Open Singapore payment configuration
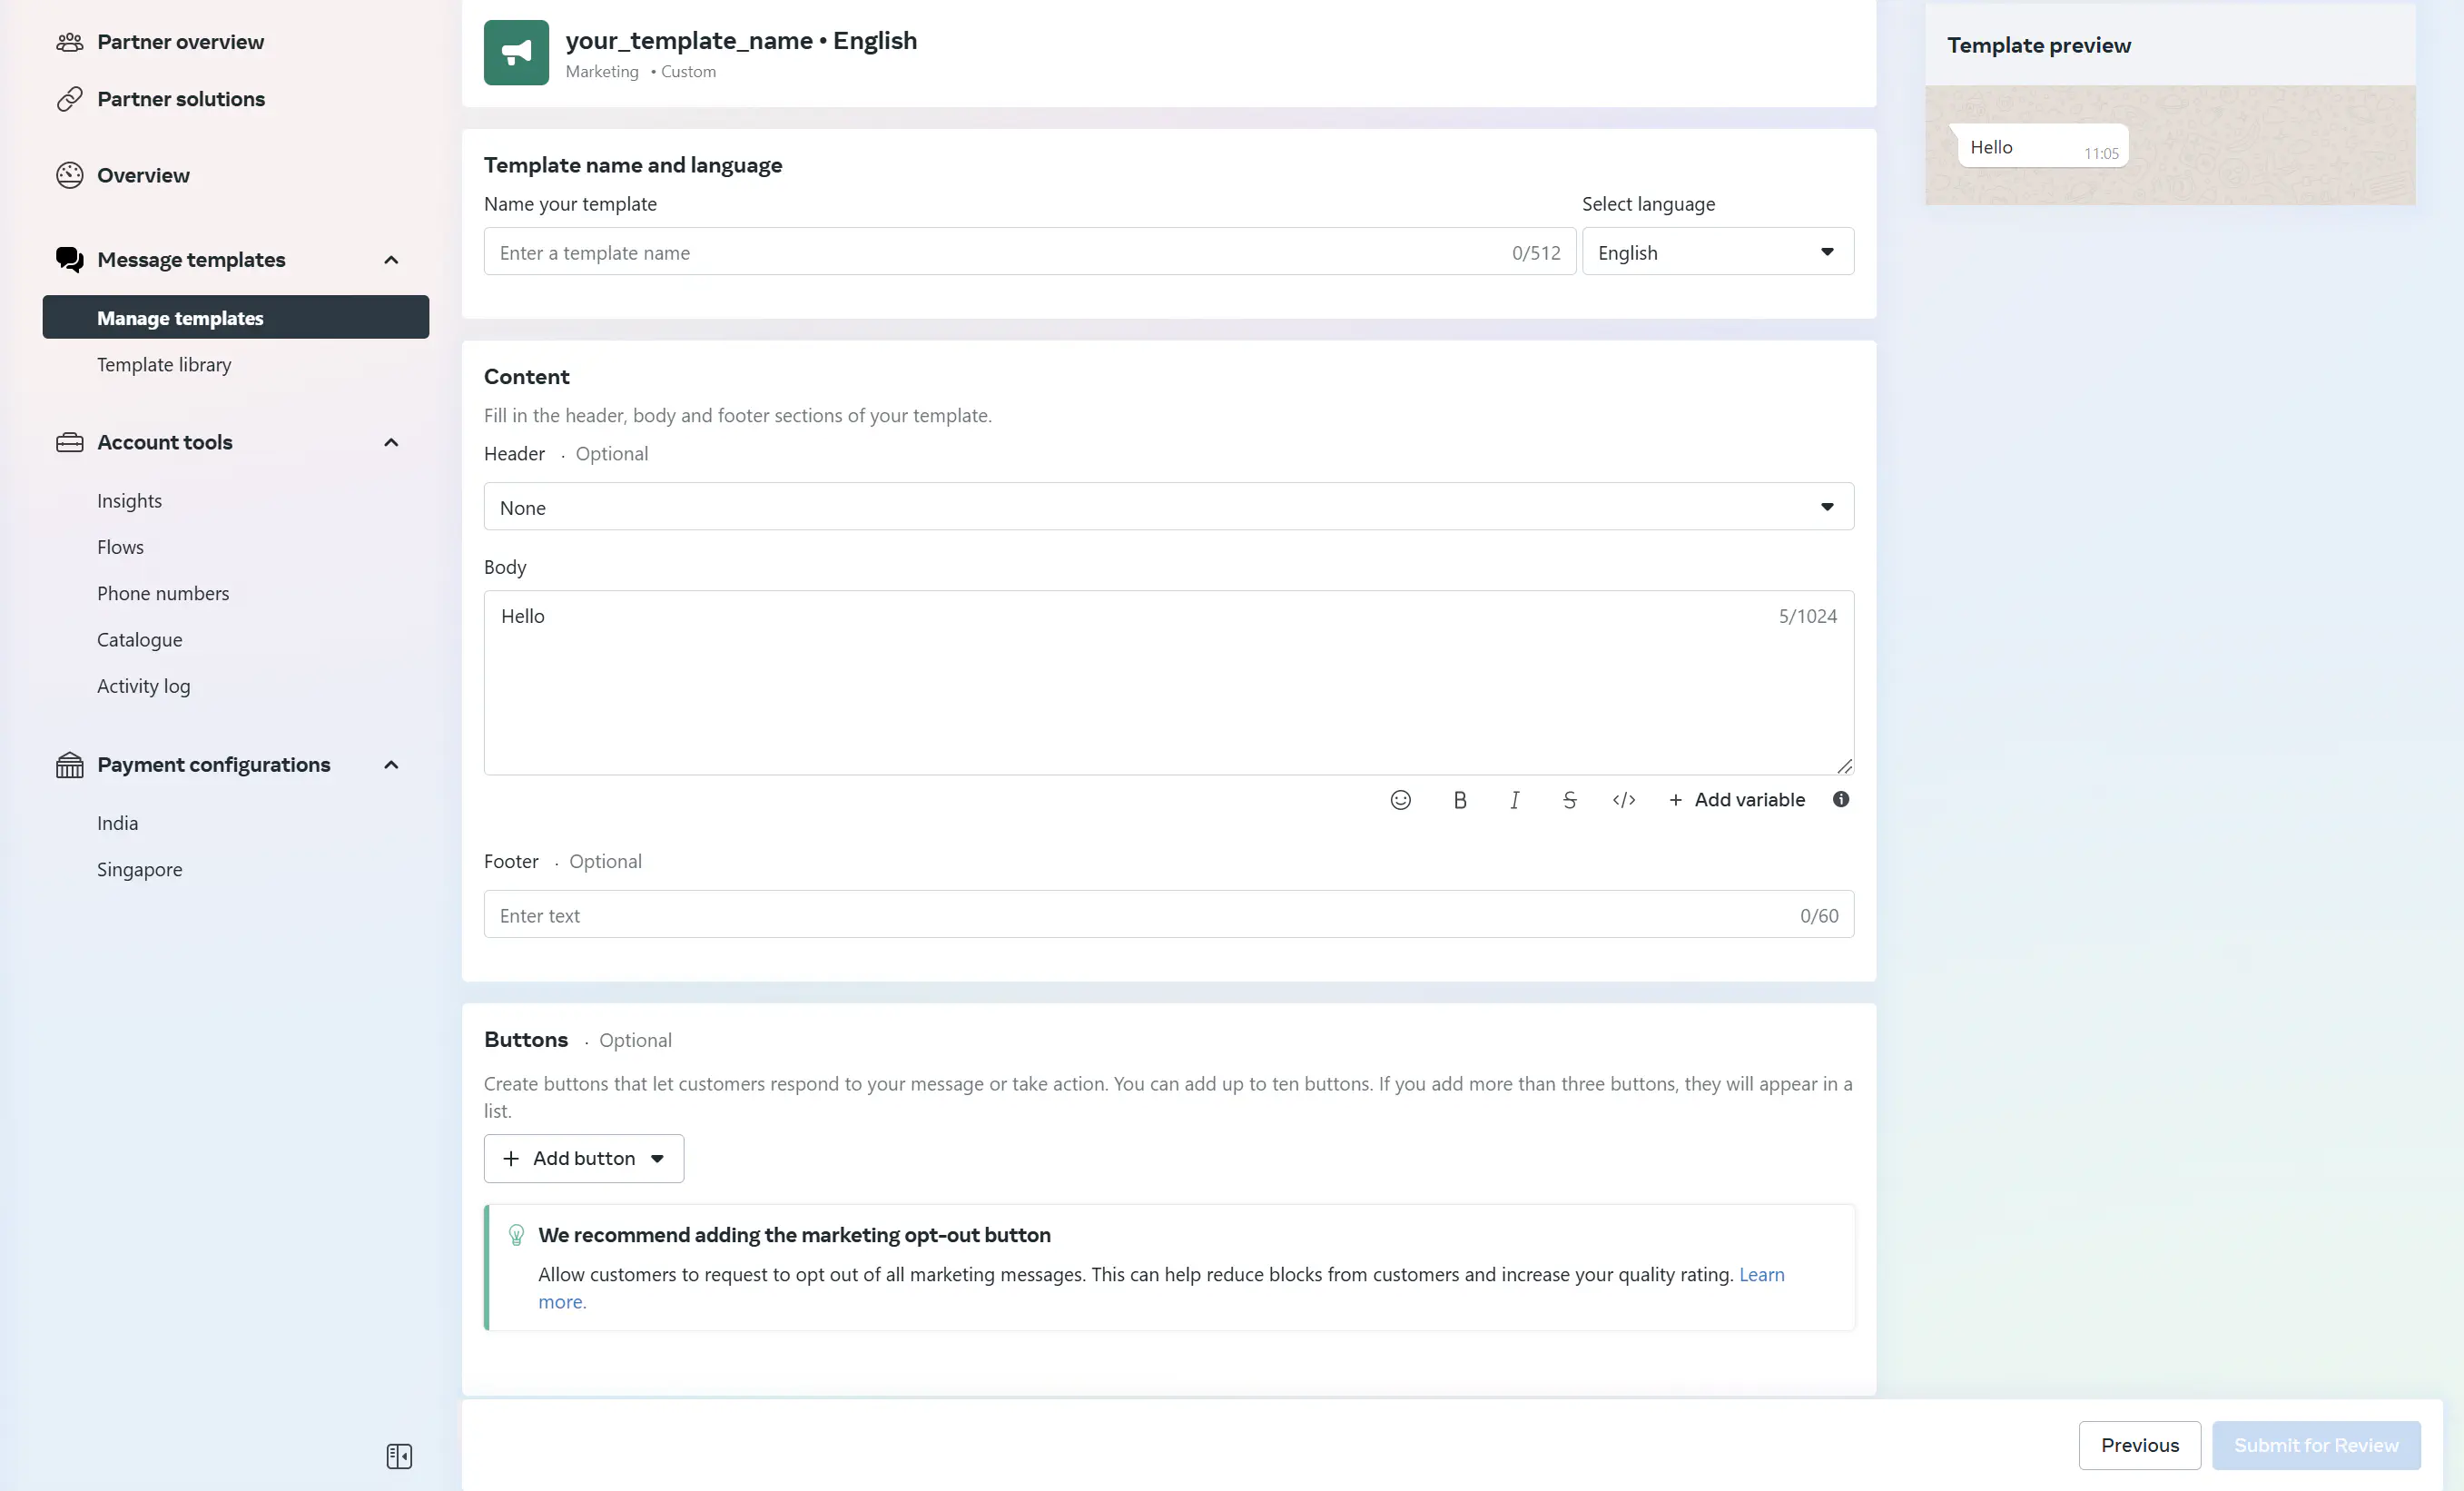 [x=139, y=870]
